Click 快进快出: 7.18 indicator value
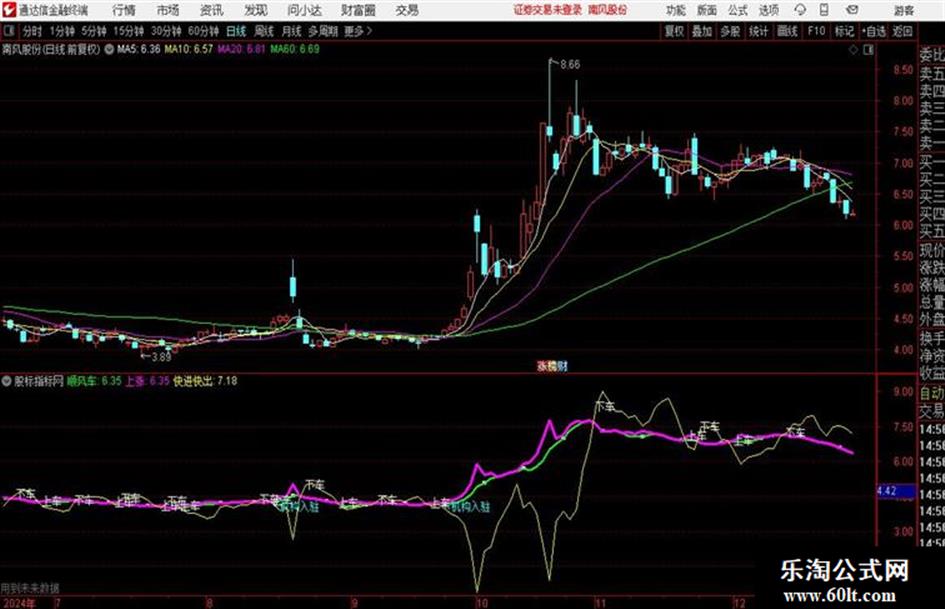This screenshot has height=609, width=945. (206, 381)
